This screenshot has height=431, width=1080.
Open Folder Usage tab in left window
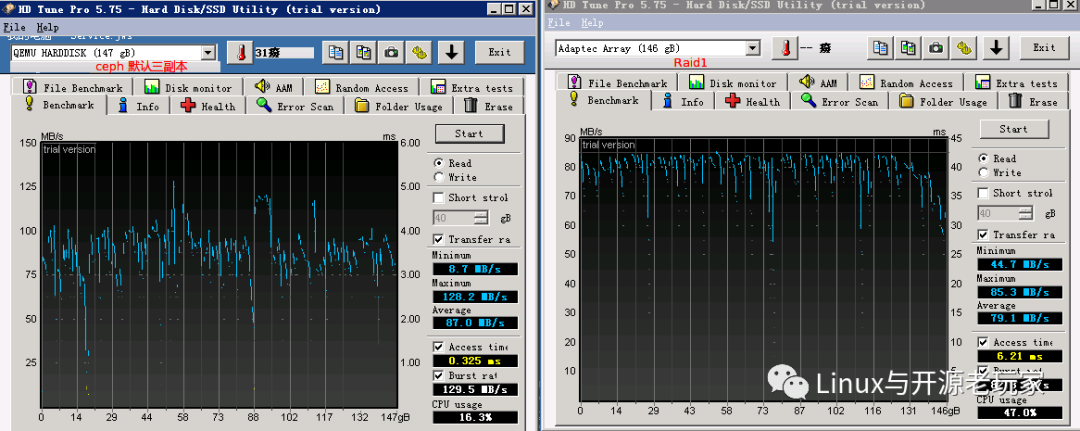click(399, 107)
